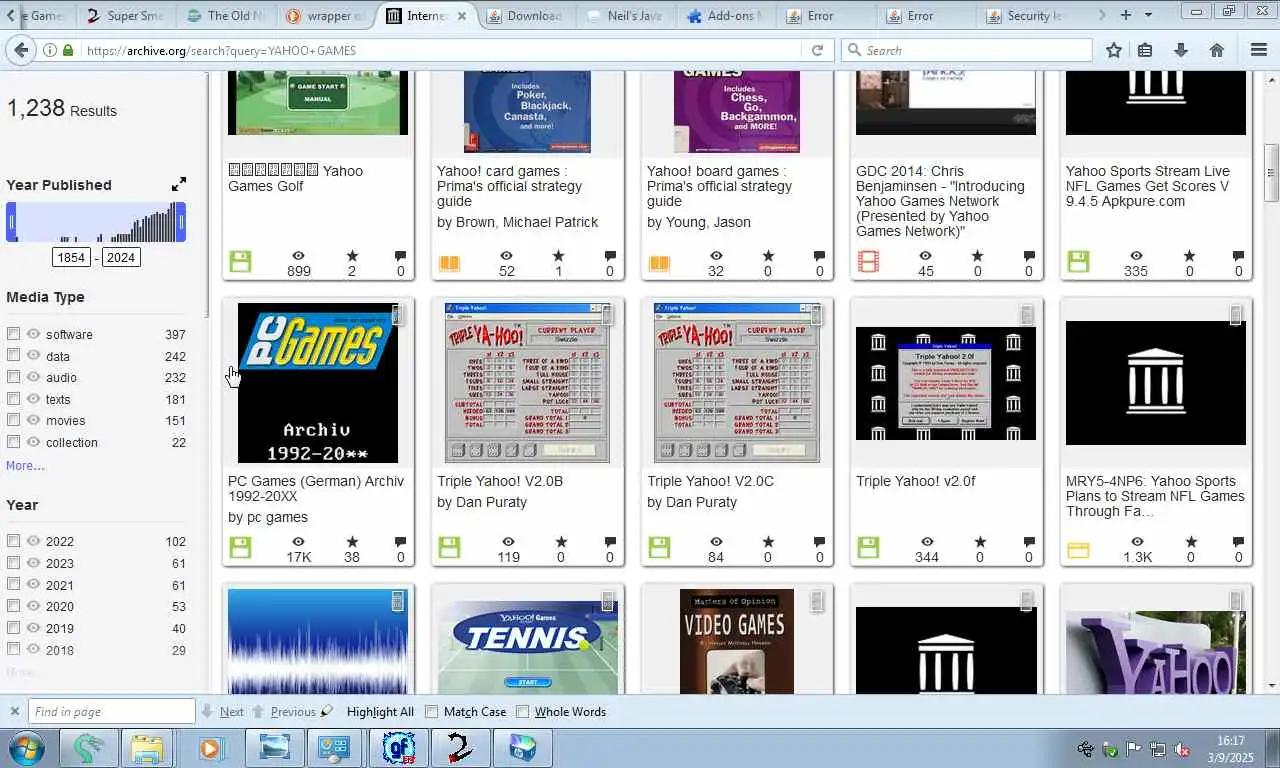This screenshot has height=768, width=1280.
Task: Click the select-item icon on Triple Yahoo! V2.0C thumbnail
Action: tap(816, 314)
